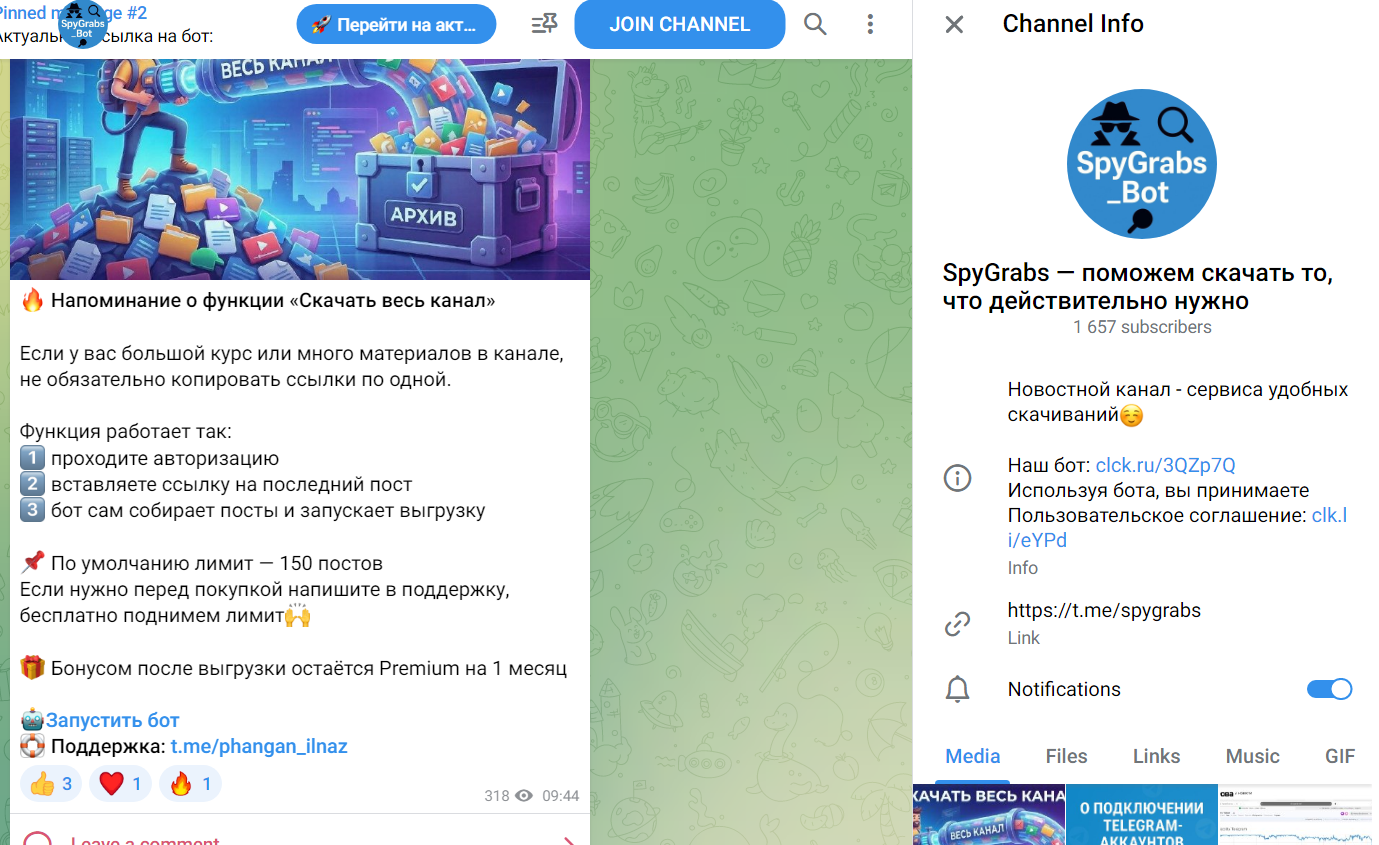This screenshot has width=1379, height=845.
Task: Click the '1 657 subscribers' count
Action: 1142,327
